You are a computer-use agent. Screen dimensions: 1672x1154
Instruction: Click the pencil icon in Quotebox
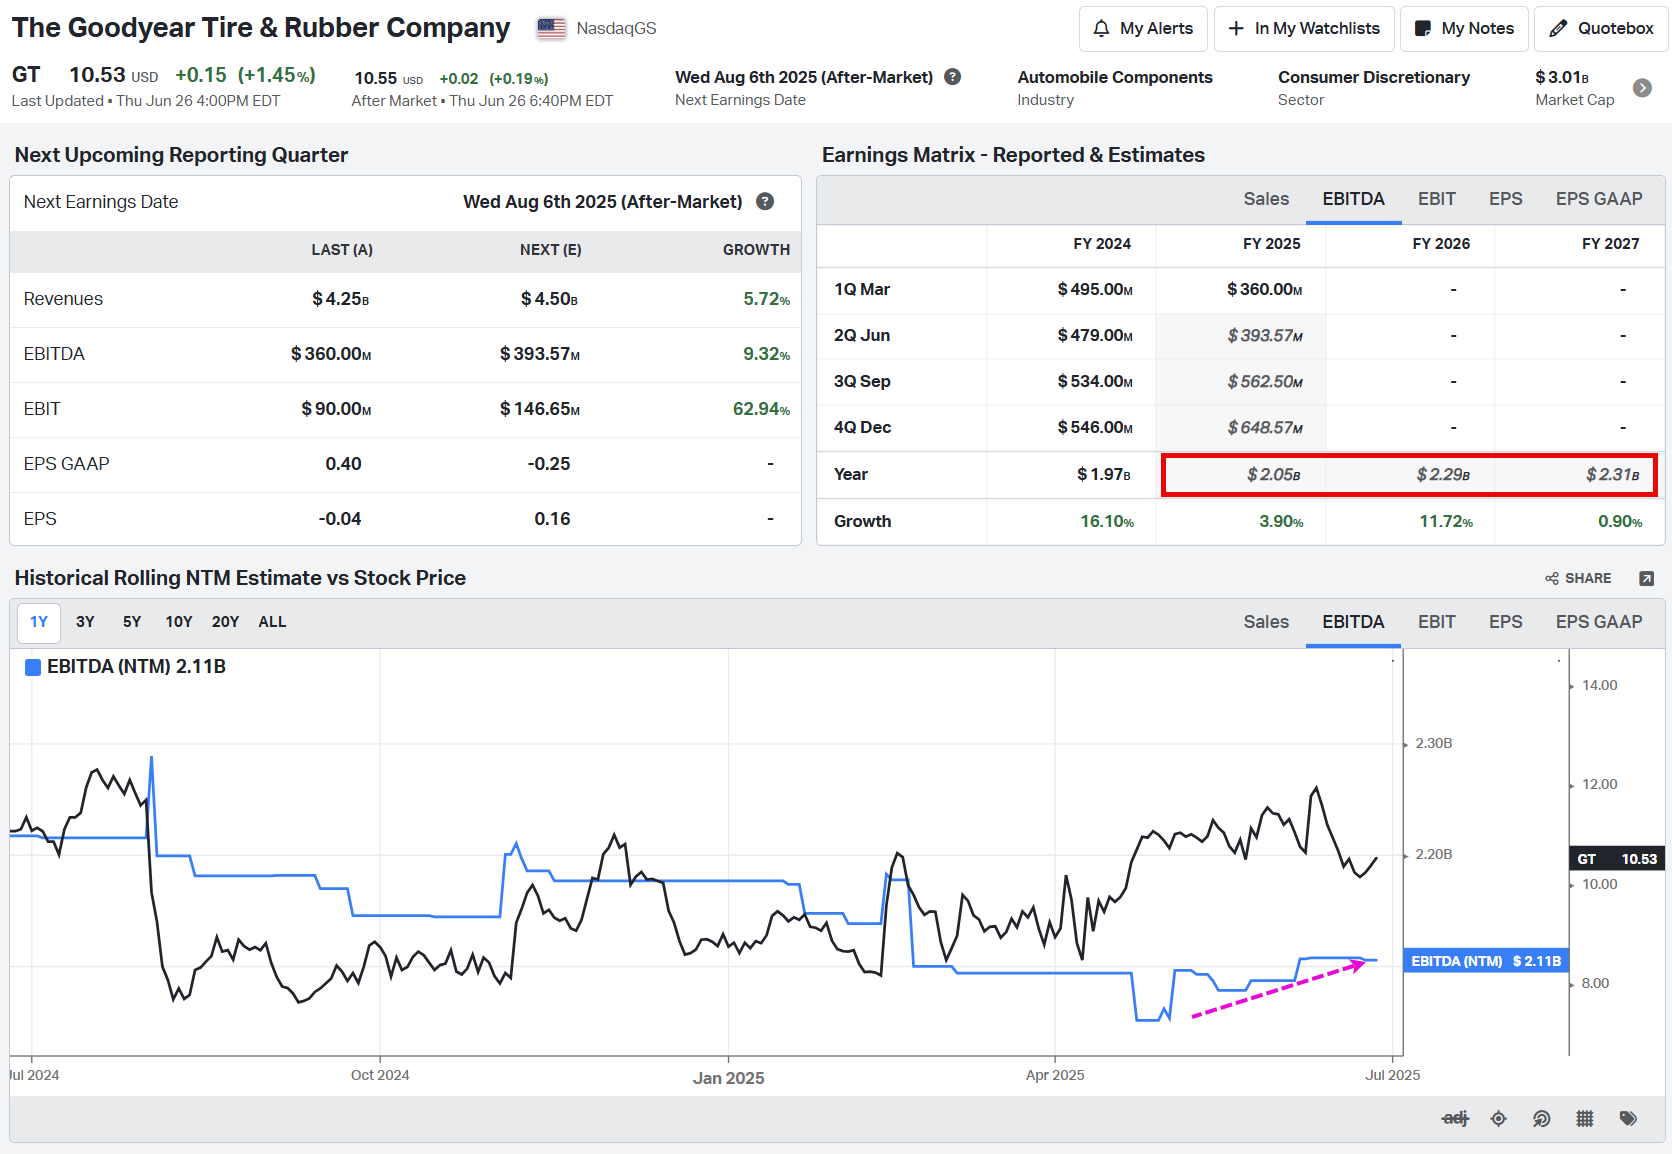1558,29
